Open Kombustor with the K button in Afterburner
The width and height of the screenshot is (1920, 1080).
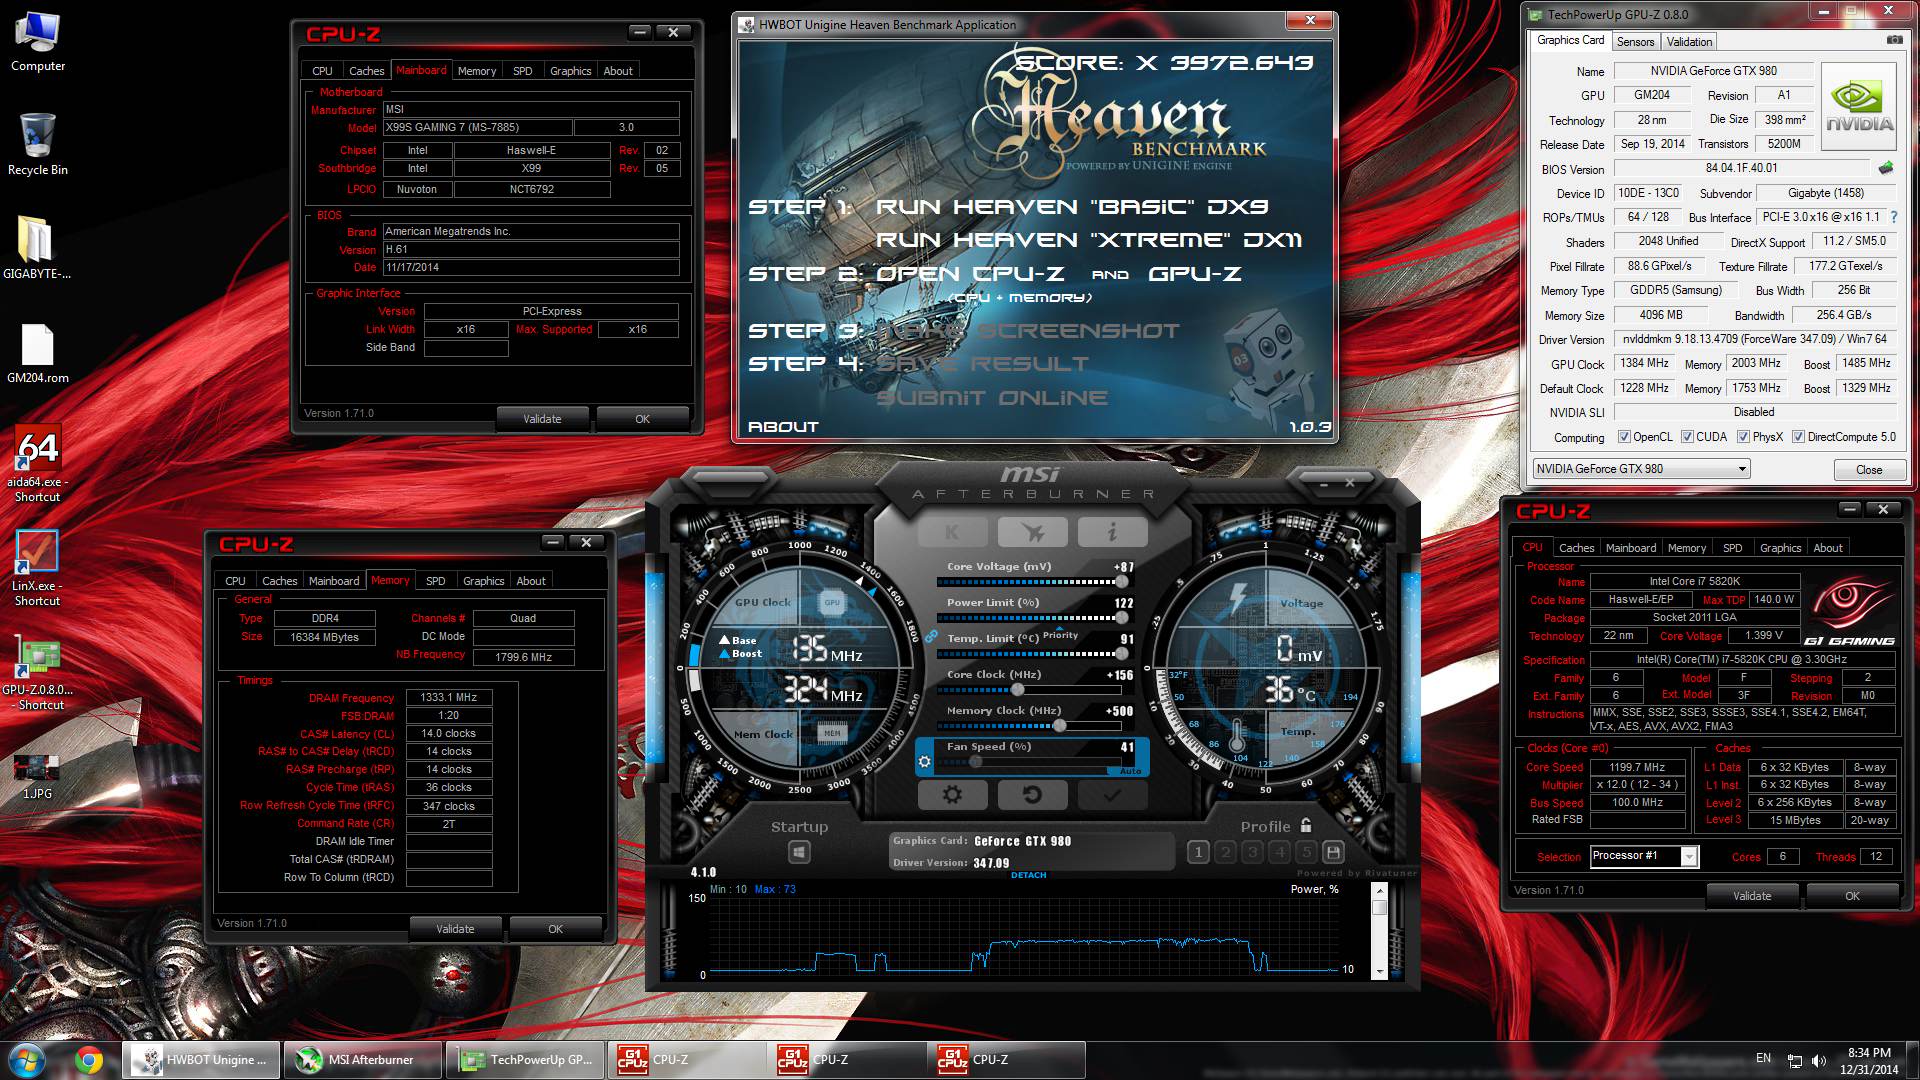point(952,533)
